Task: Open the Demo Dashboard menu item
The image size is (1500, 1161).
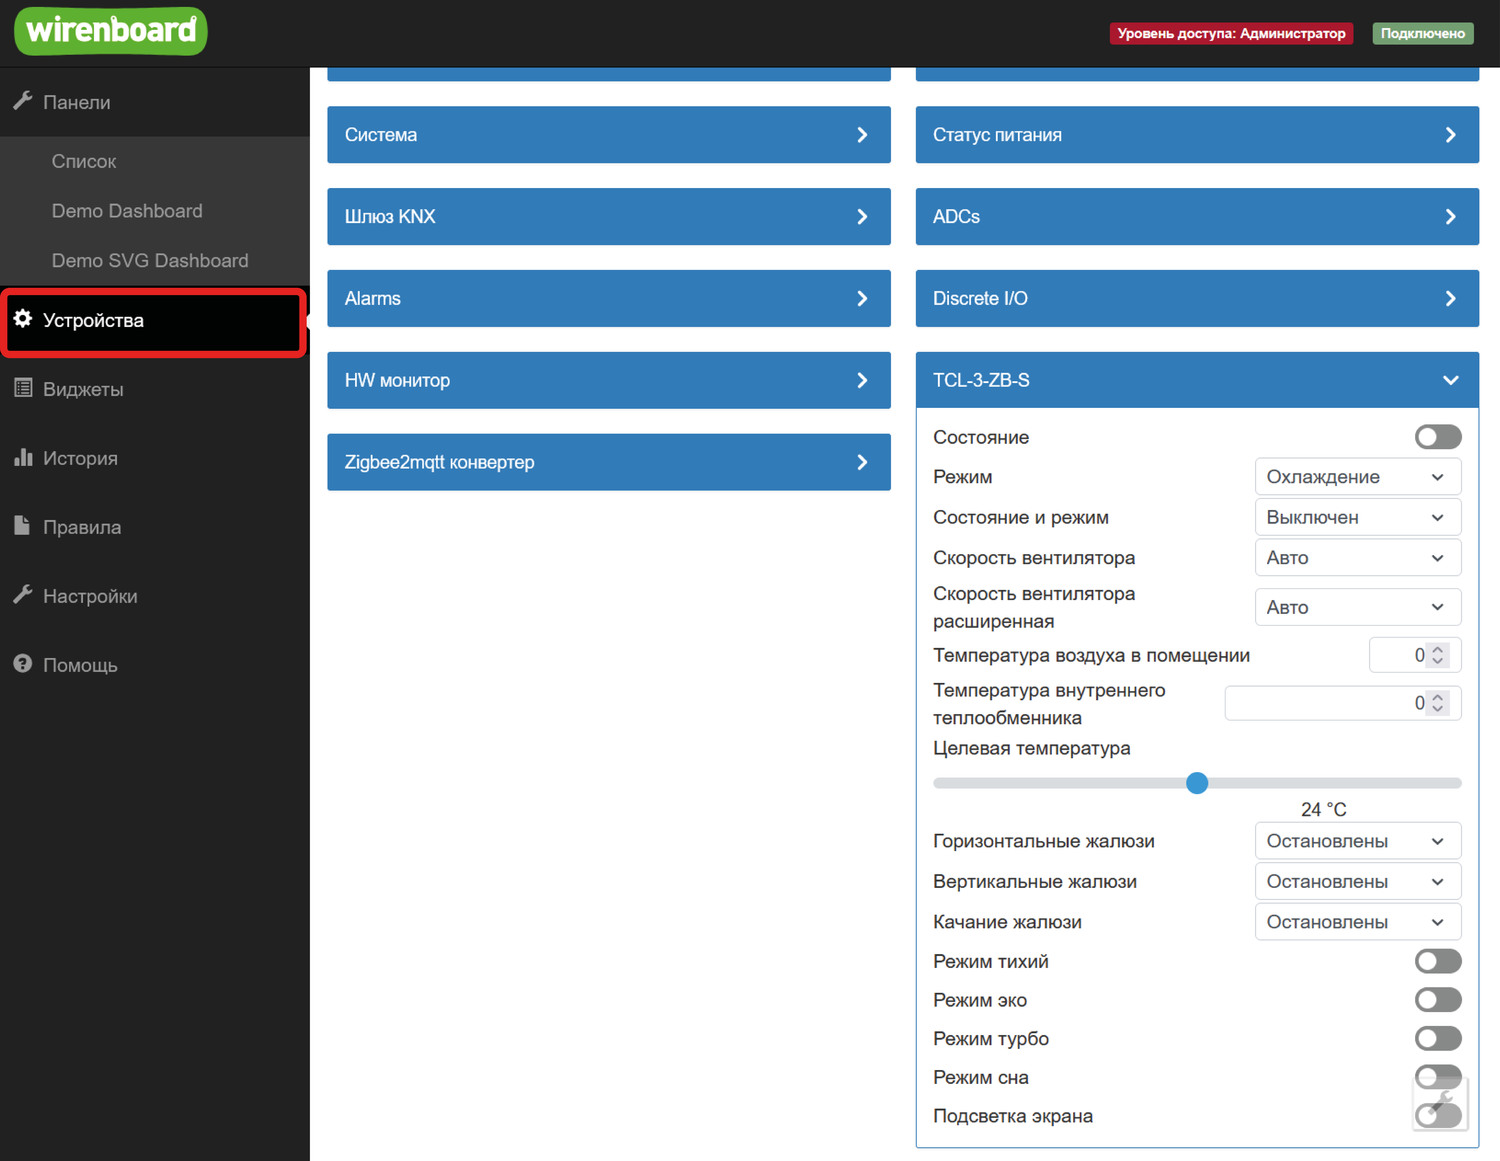Action: [127, 211]
